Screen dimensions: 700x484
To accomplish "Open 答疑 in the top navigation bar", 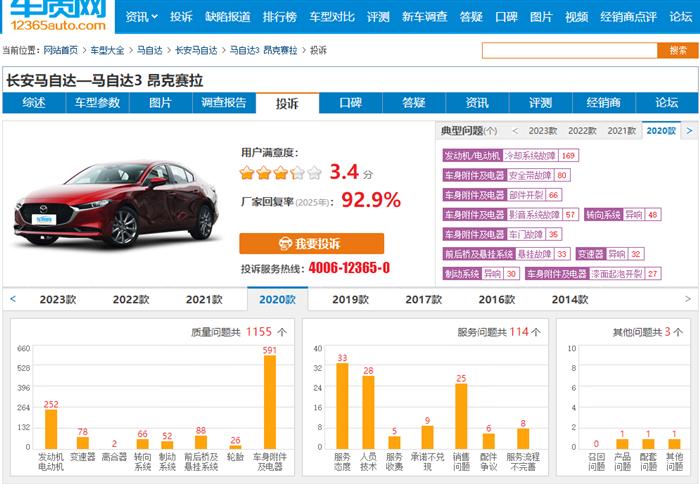I will 471,17.
